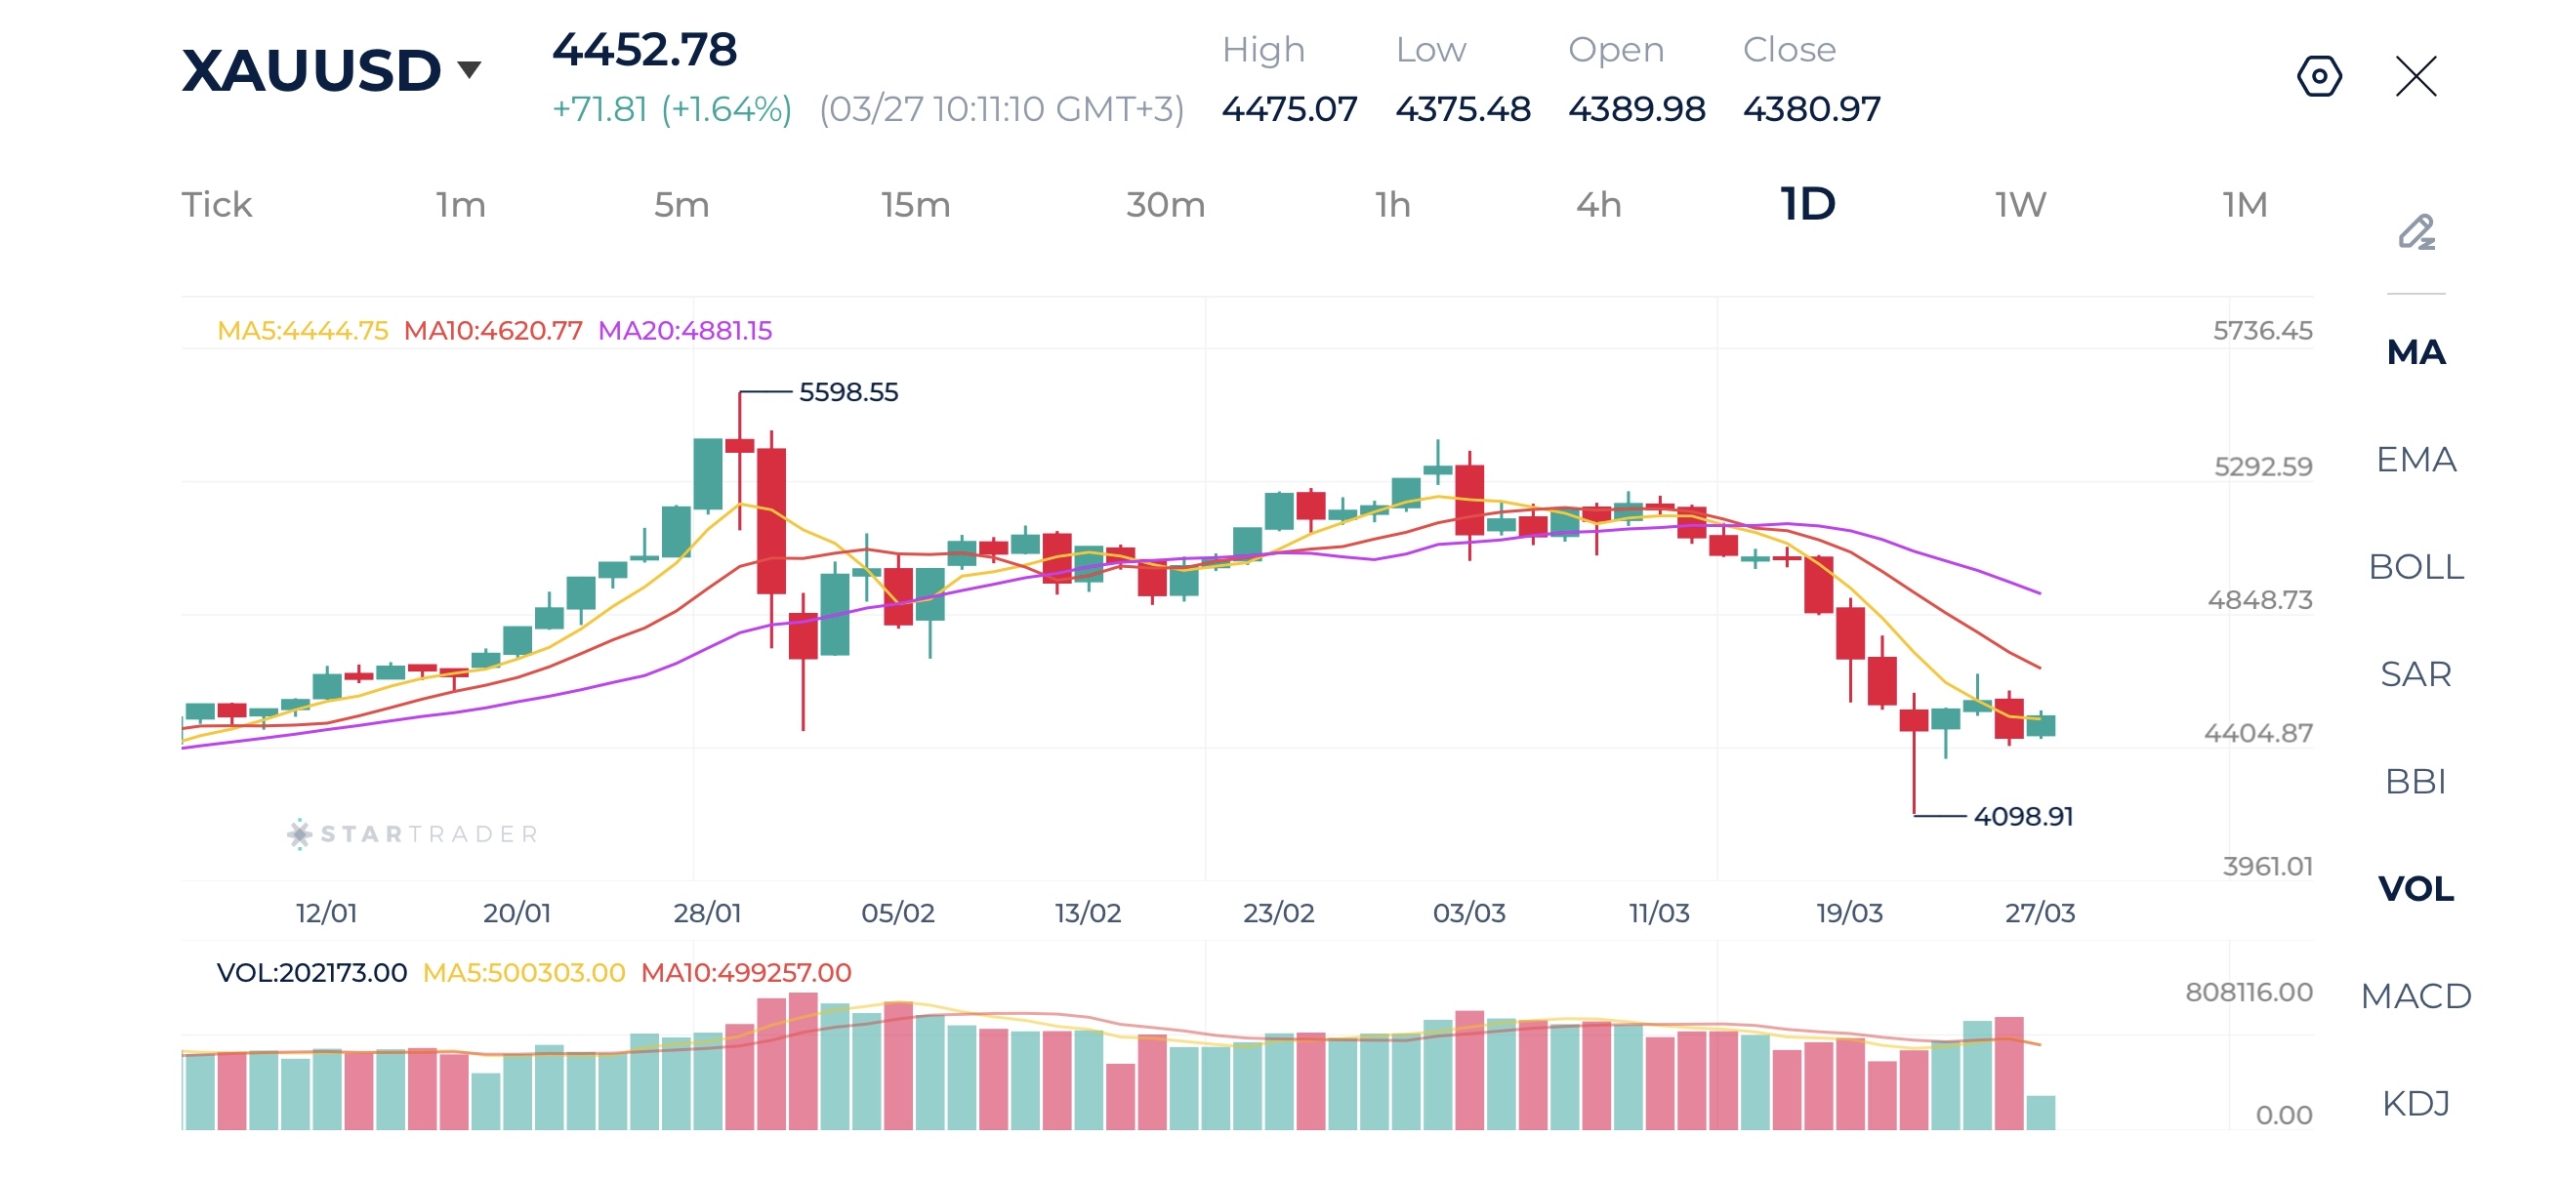Click the 4098.91 low price marker
2560x1177 pixels.
click(2023, 816)
